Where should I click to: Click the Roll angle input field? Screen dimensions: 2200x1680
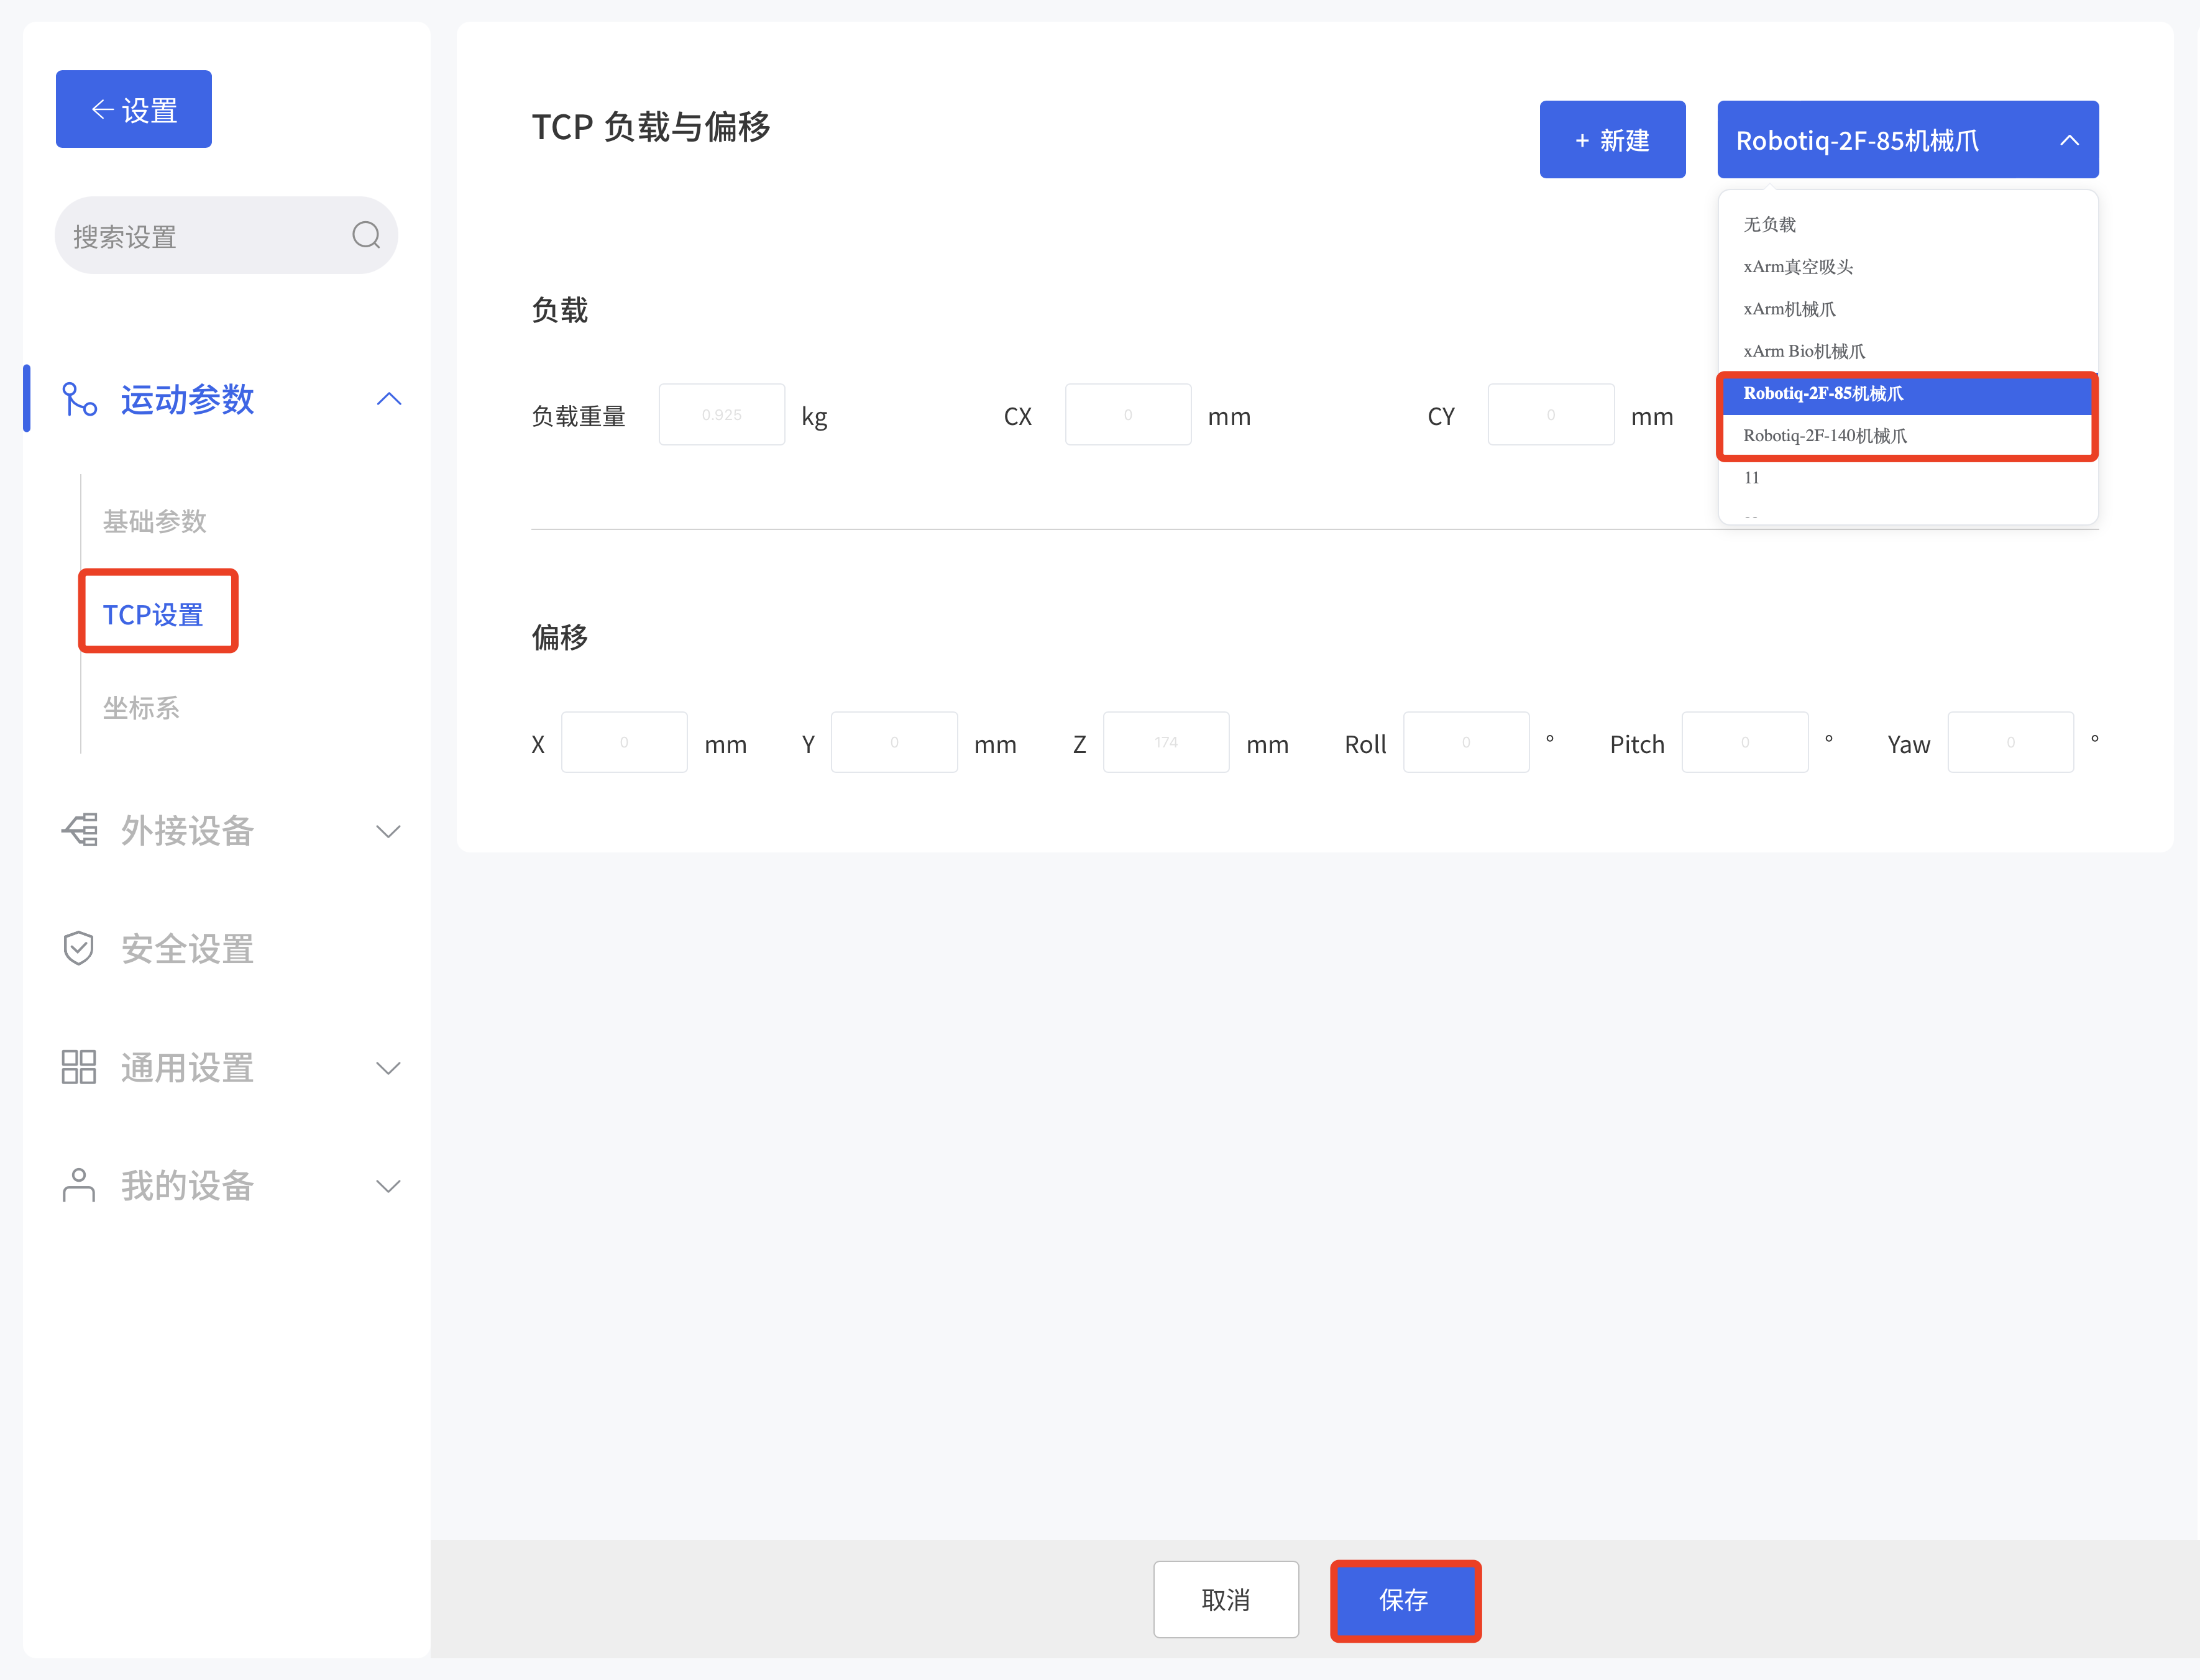(x=1466, y=742)
